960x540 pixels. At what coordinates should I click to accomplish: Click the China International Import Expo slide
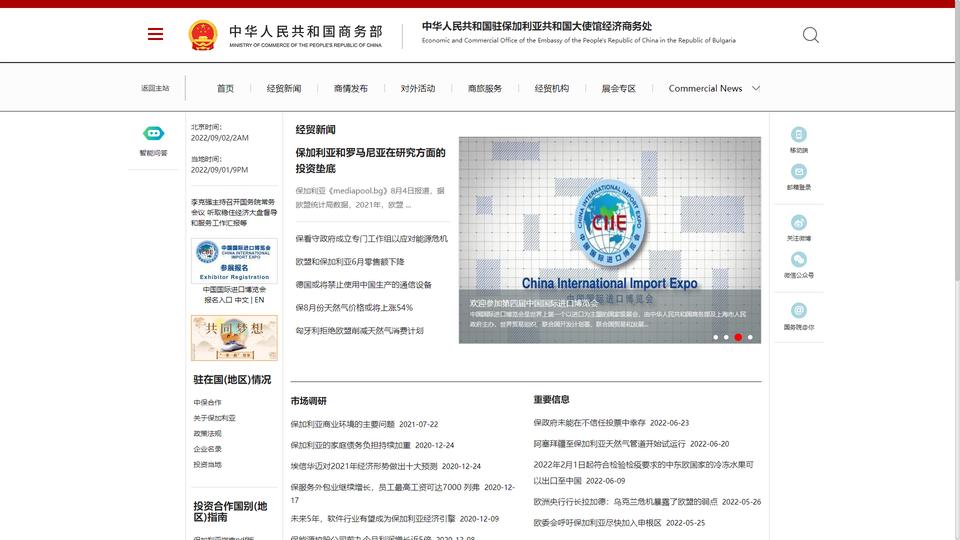(610, 240)
